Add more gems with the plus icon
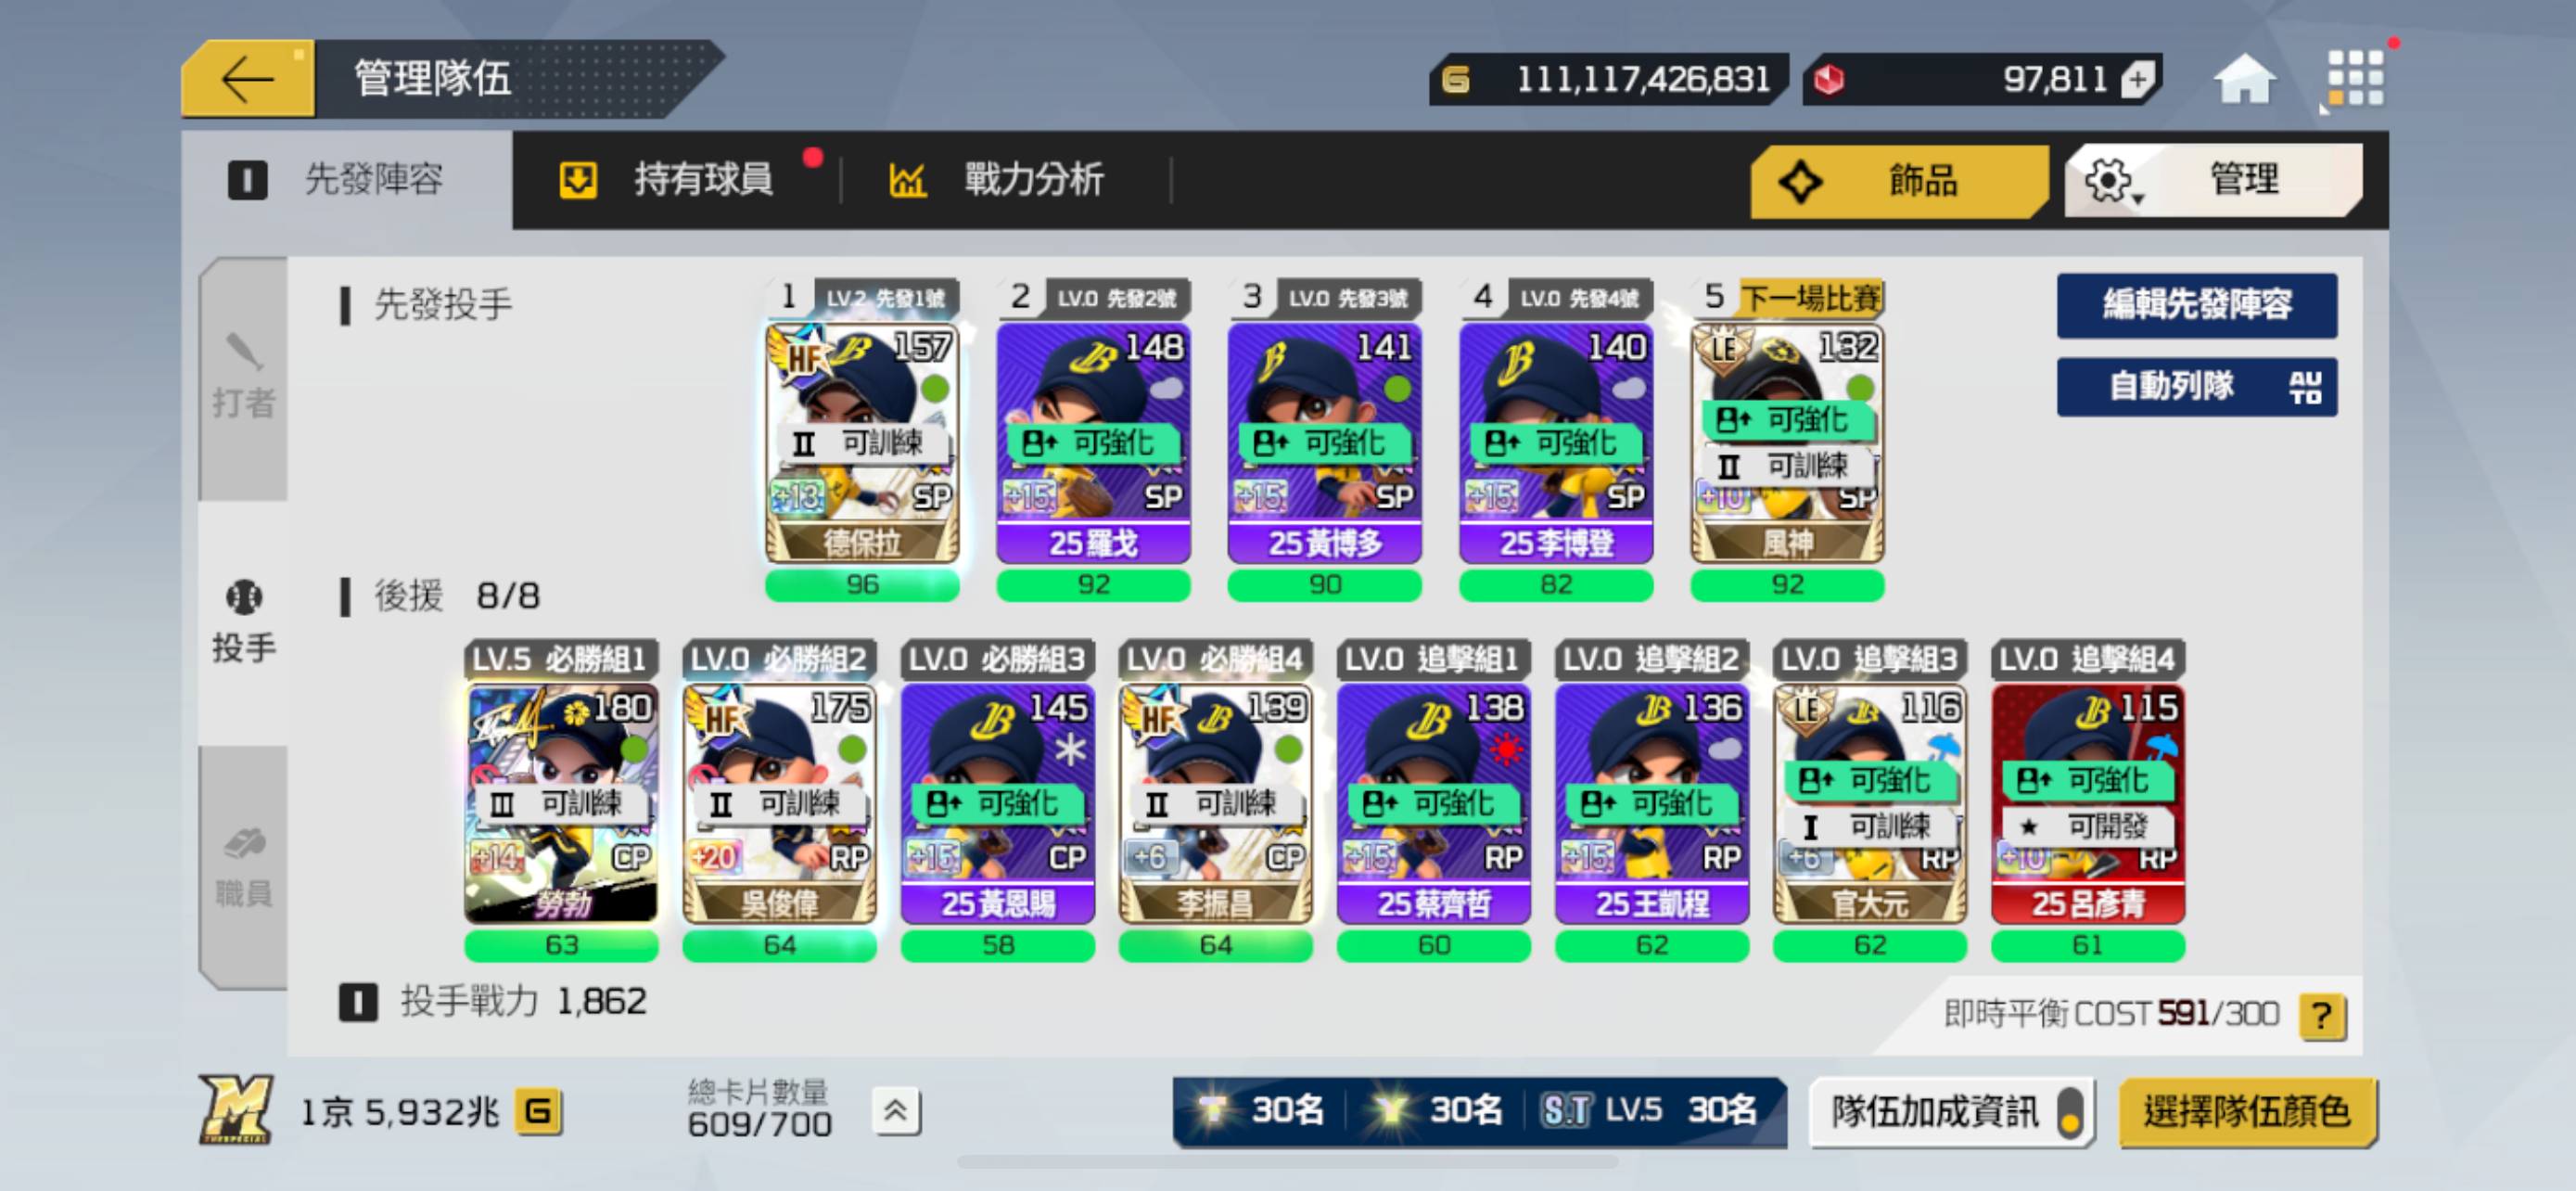This screenshot has width=2576, height=1191. [2137, 80]
